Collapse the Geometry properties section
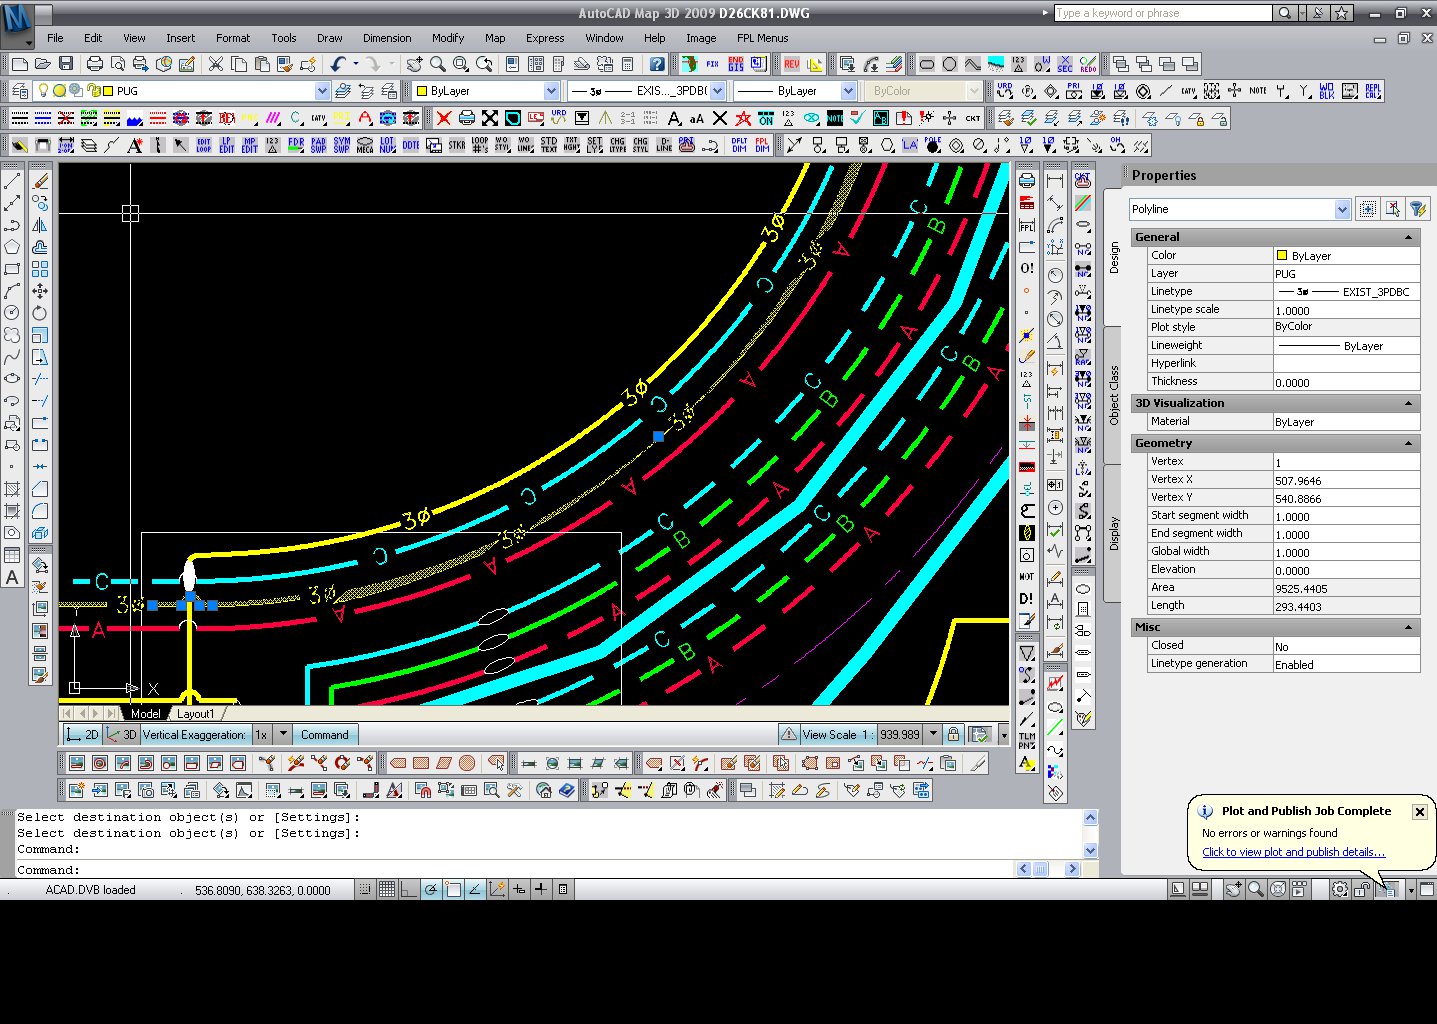 pyautogui.click(x=1409, y=443)
